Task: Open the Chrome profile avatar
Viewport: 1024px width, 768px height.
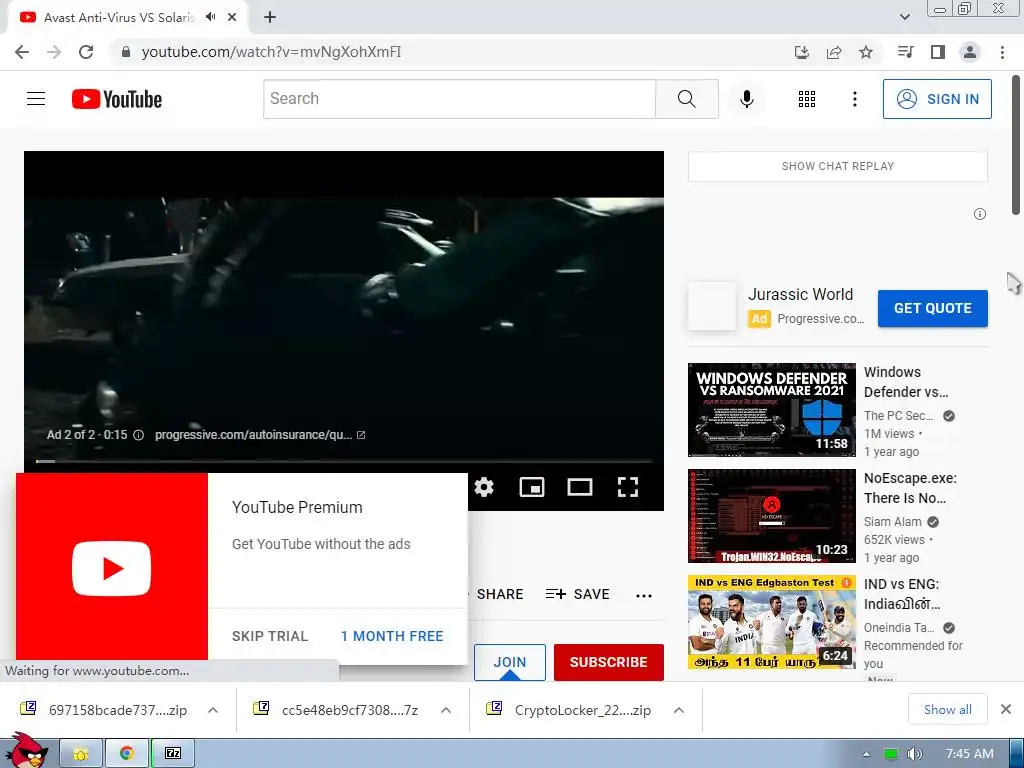Action: pyautogui.click(x=970, y=52)
